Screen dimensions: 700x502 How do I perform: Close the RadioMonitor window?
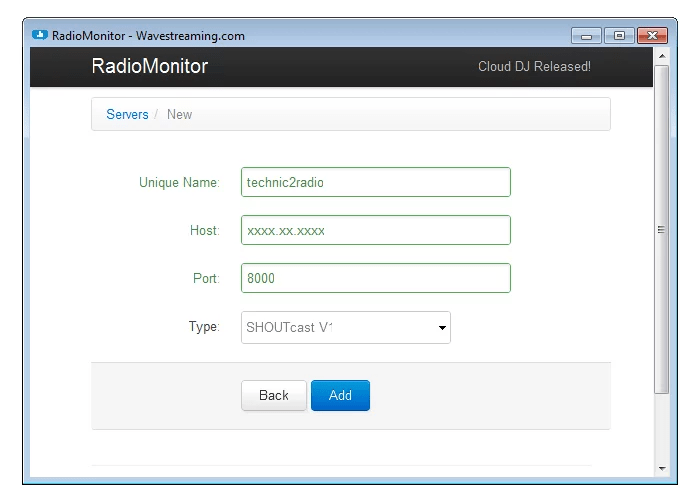pos(652,36)
